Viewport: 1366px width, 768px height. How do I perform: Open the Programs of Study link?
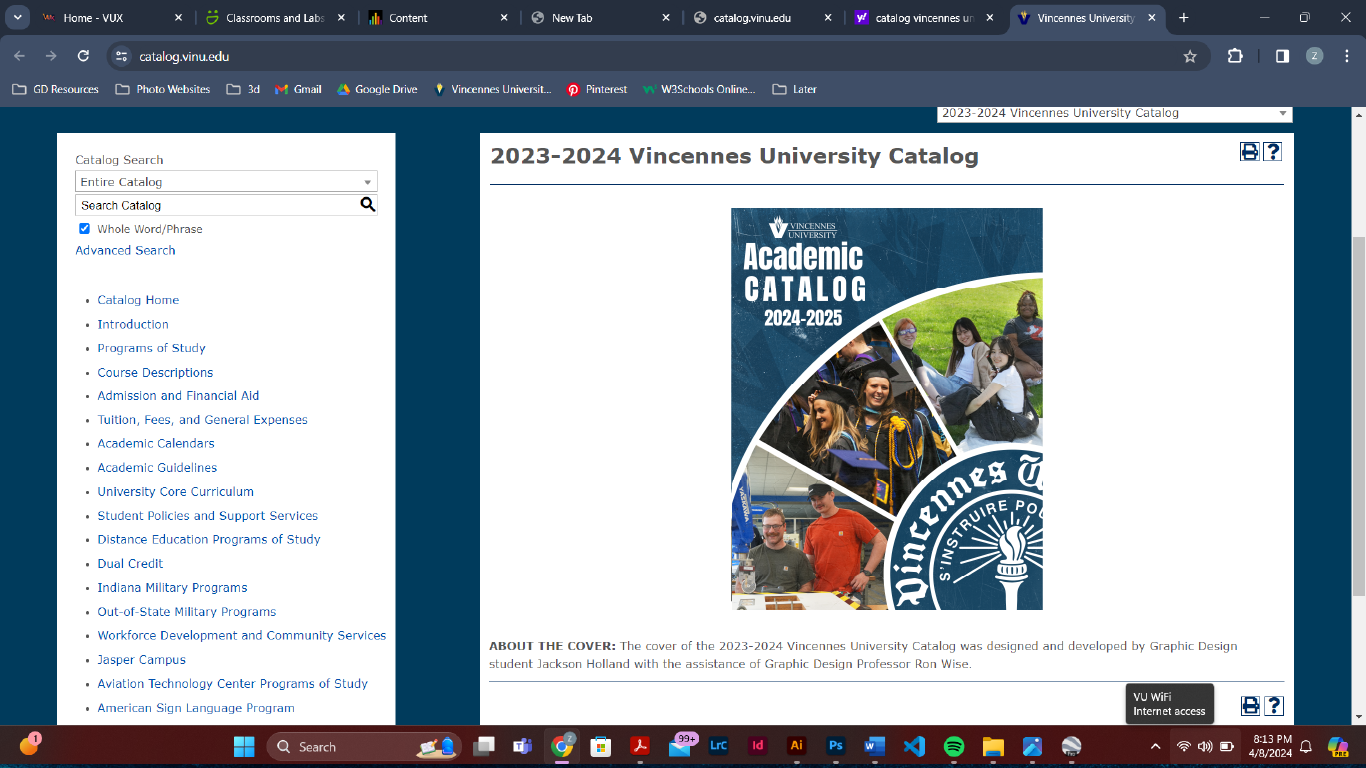coord(151,348)
